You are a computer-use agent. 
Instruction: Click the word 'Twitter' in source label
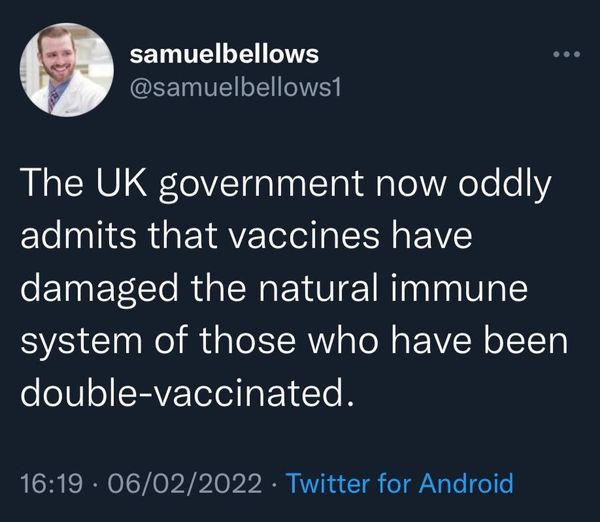tap(329, 483)
